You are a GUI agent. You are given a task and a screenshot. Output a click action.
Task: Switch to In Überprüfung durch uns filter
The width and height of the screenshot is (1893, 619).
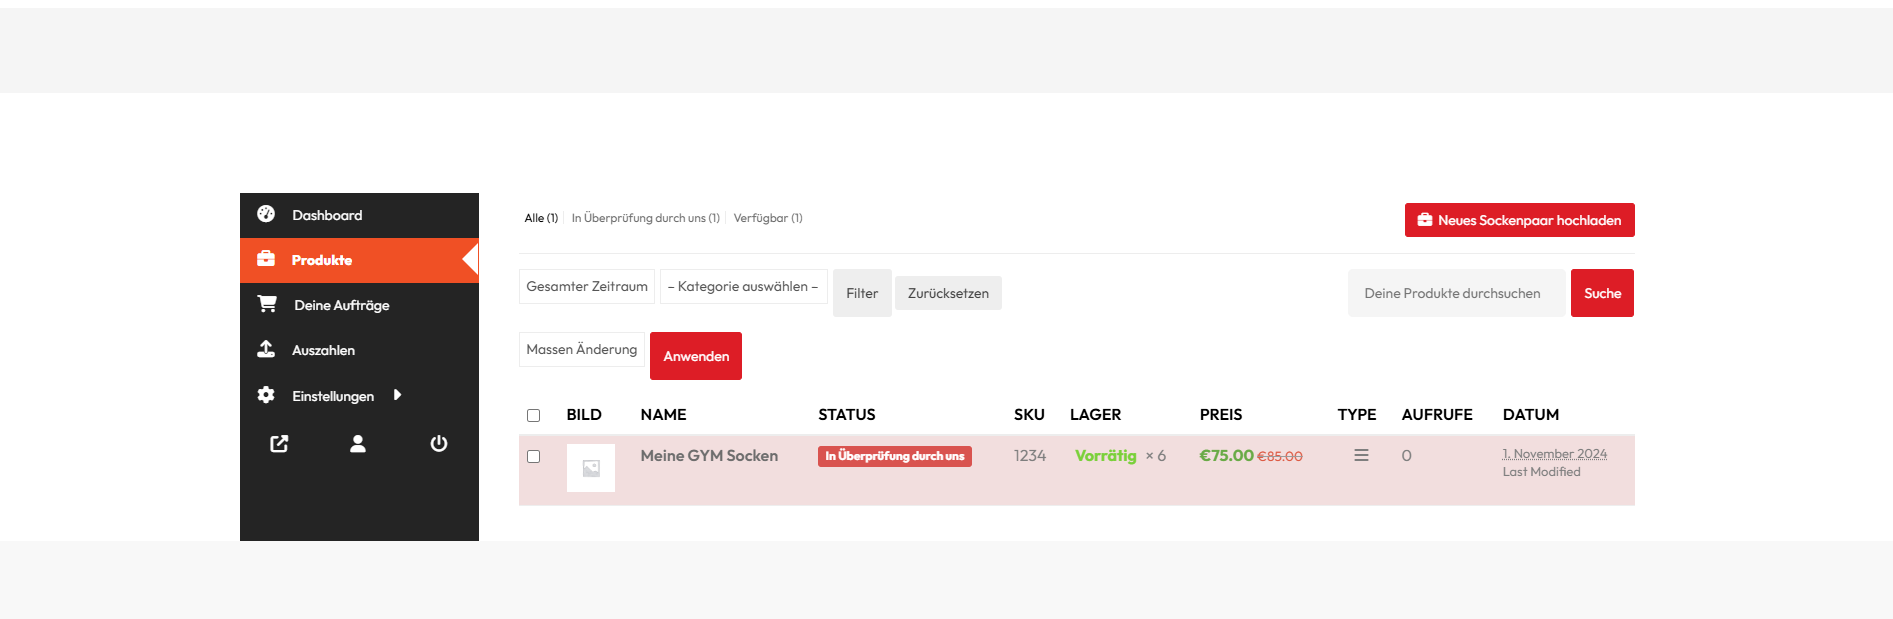645,218
